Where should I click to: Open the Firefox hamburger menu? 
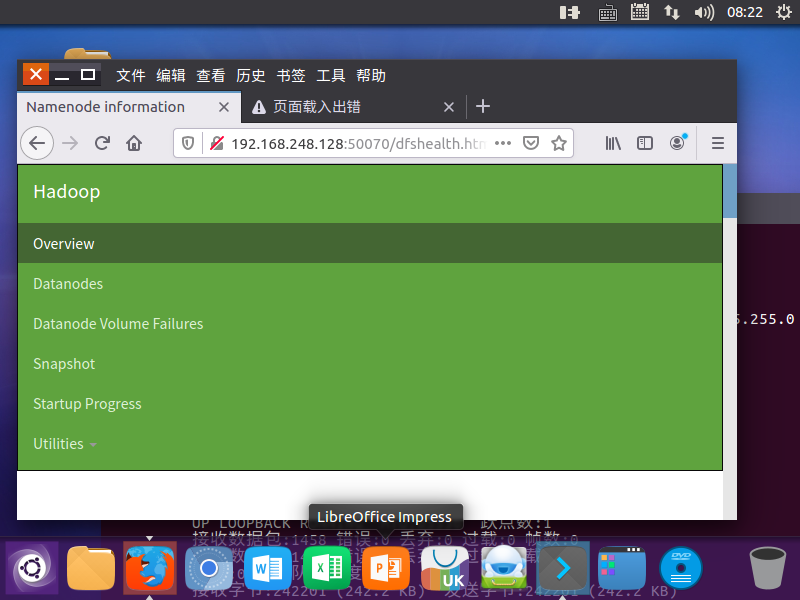718,143
